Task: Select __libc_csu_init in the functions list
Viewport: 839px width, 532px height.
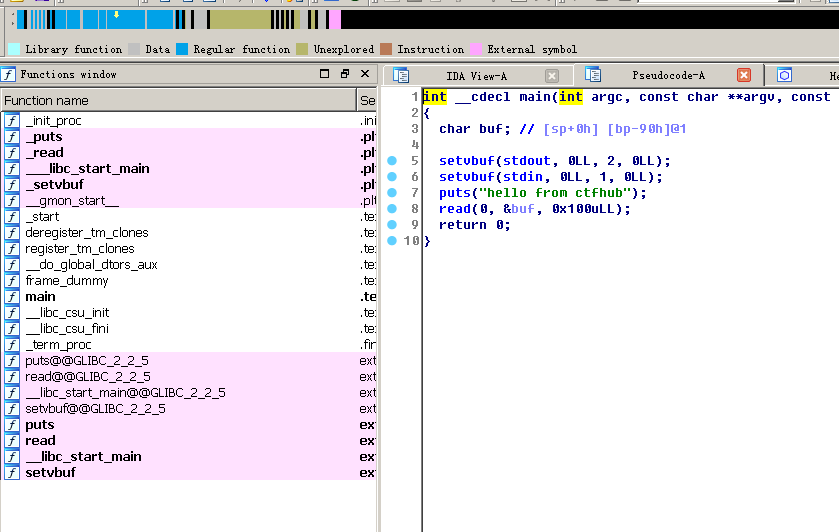Action: point(67,313)
